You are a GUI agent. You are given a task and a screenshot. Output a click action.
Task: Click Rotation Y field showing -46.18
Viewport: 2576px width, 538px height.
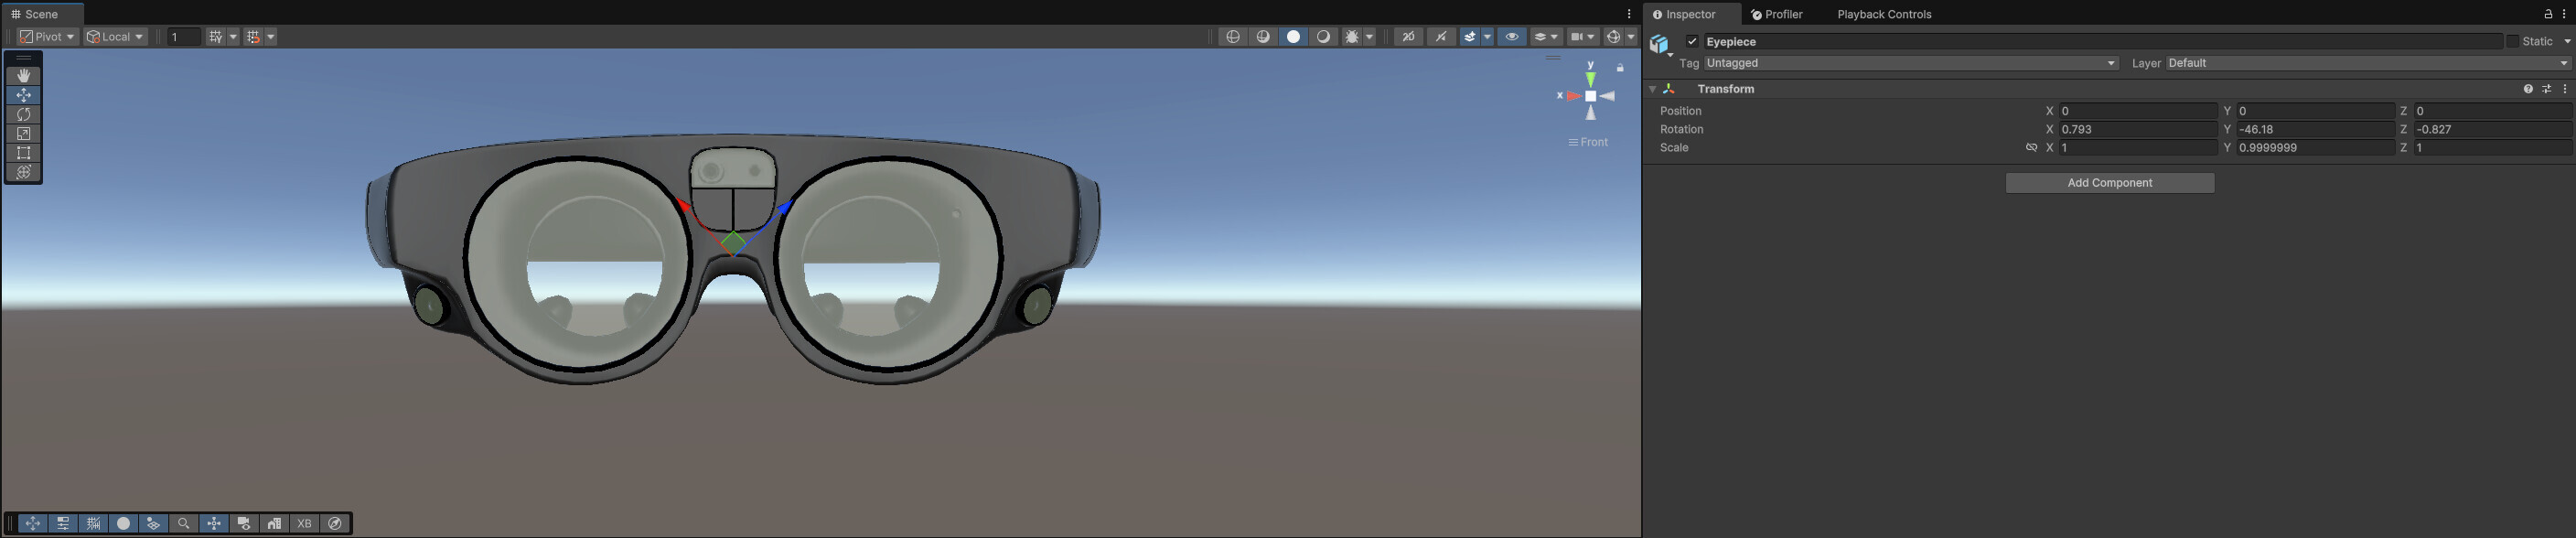pyautogui.click(x=2315, y=129)
